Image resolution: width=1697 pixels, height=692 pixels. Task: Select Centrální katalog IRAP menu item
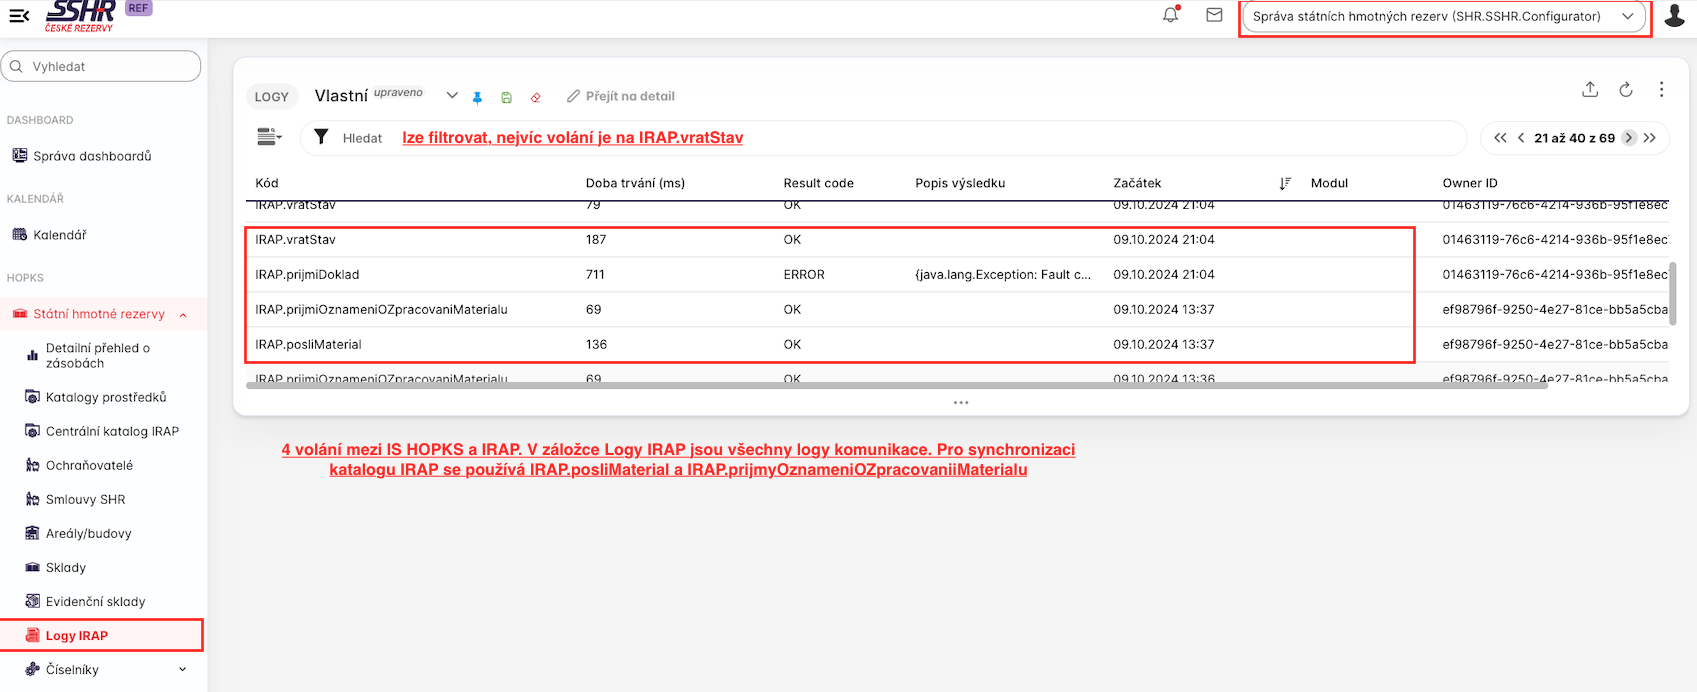tap(112, 432)
